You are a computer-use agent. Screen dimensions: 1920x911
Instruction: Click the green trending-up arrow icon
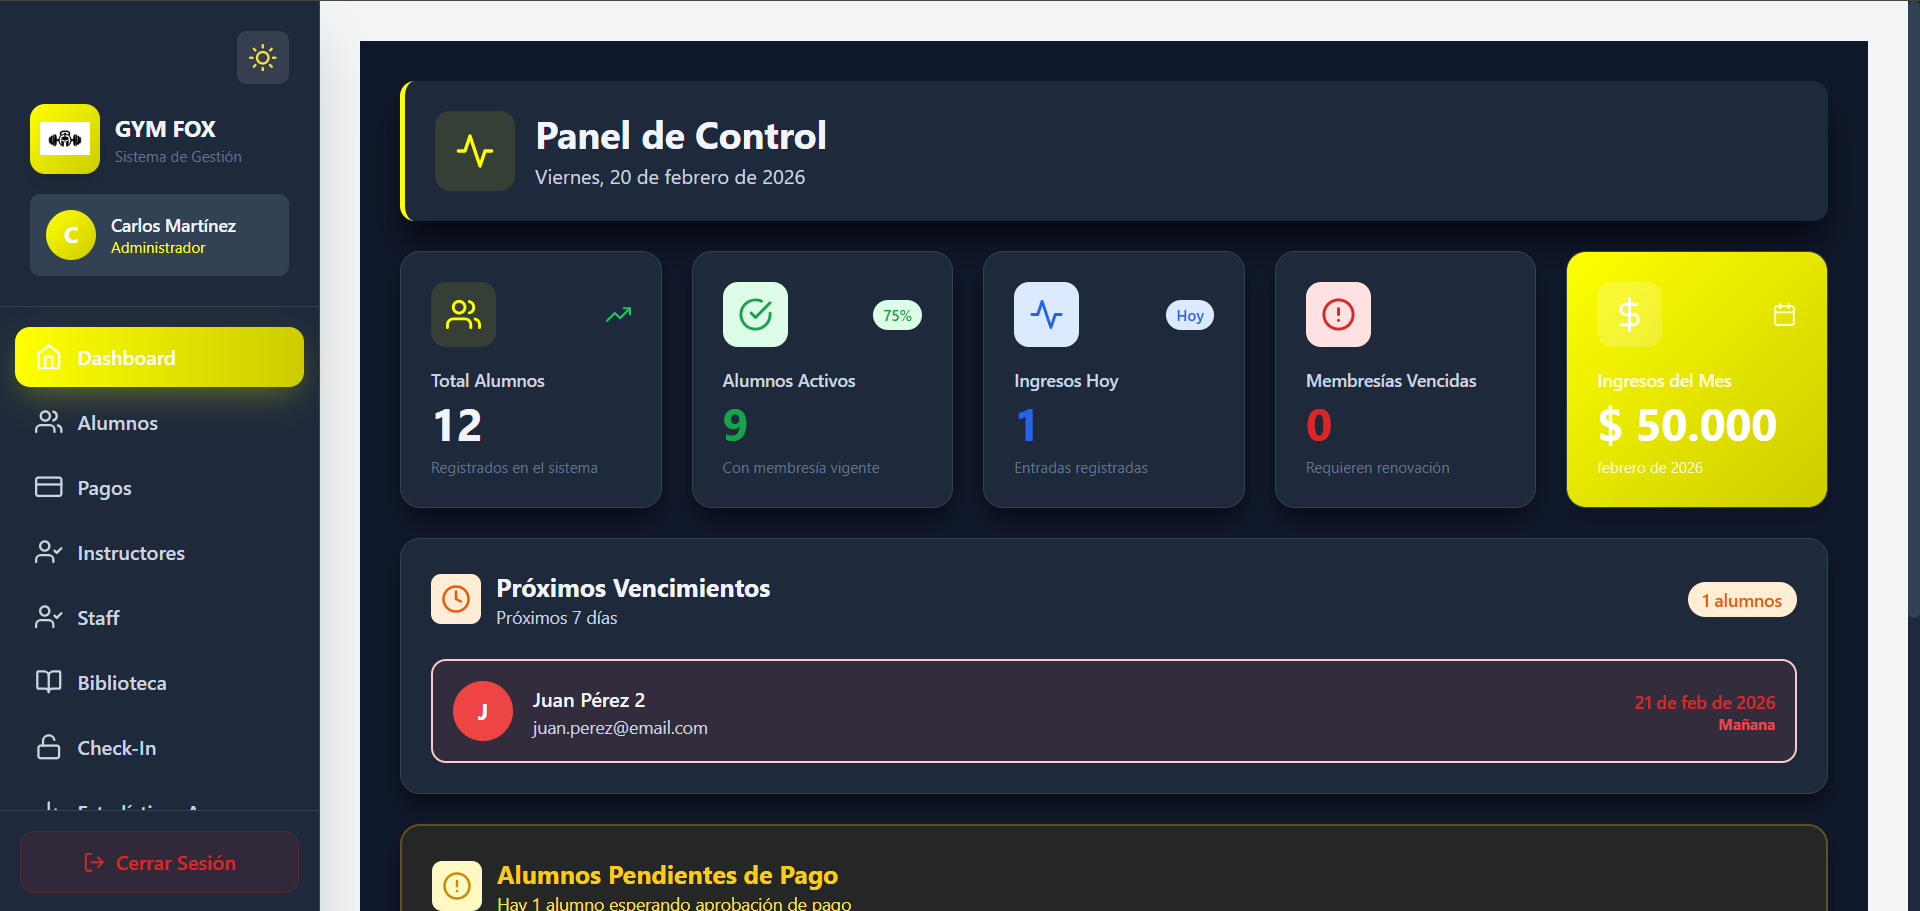click(619, 315)
